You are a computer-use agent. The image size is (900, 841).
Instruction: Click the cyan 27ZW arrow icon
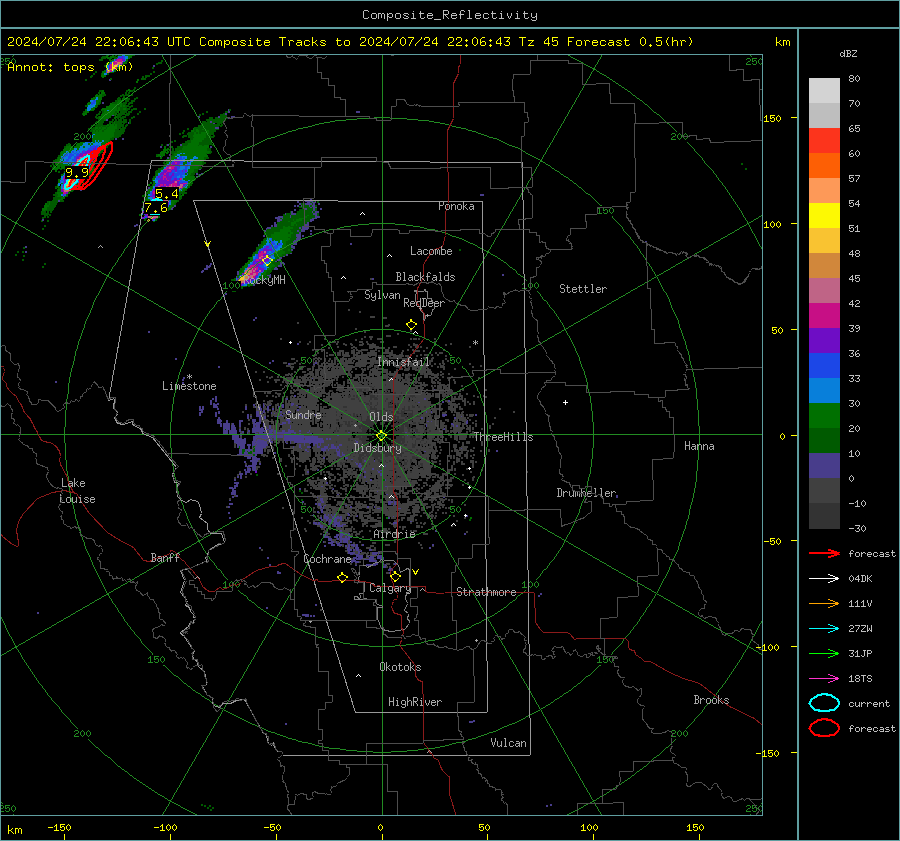click(824, 629)
